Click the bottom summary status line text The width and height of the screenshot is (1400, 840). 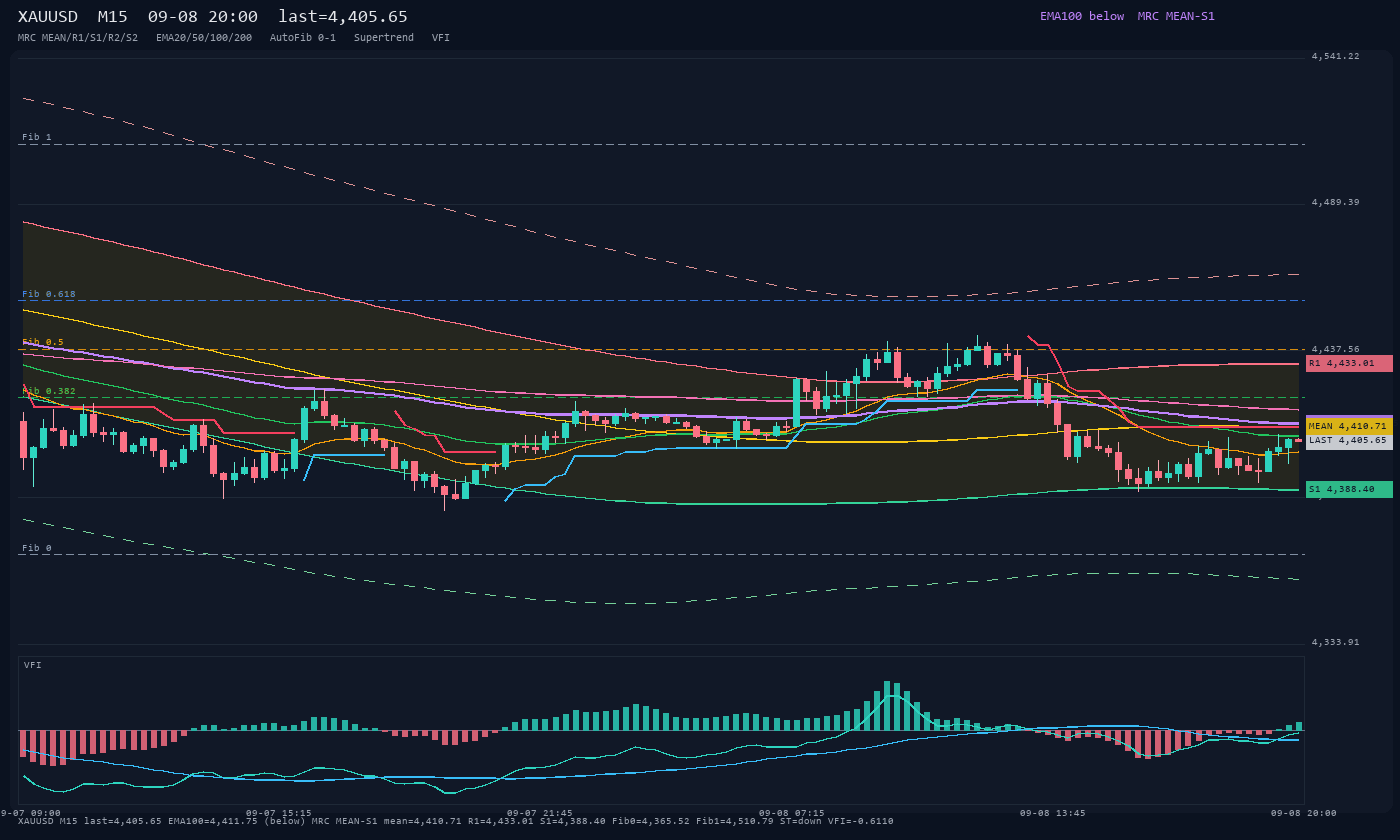[x=456, y=821]
